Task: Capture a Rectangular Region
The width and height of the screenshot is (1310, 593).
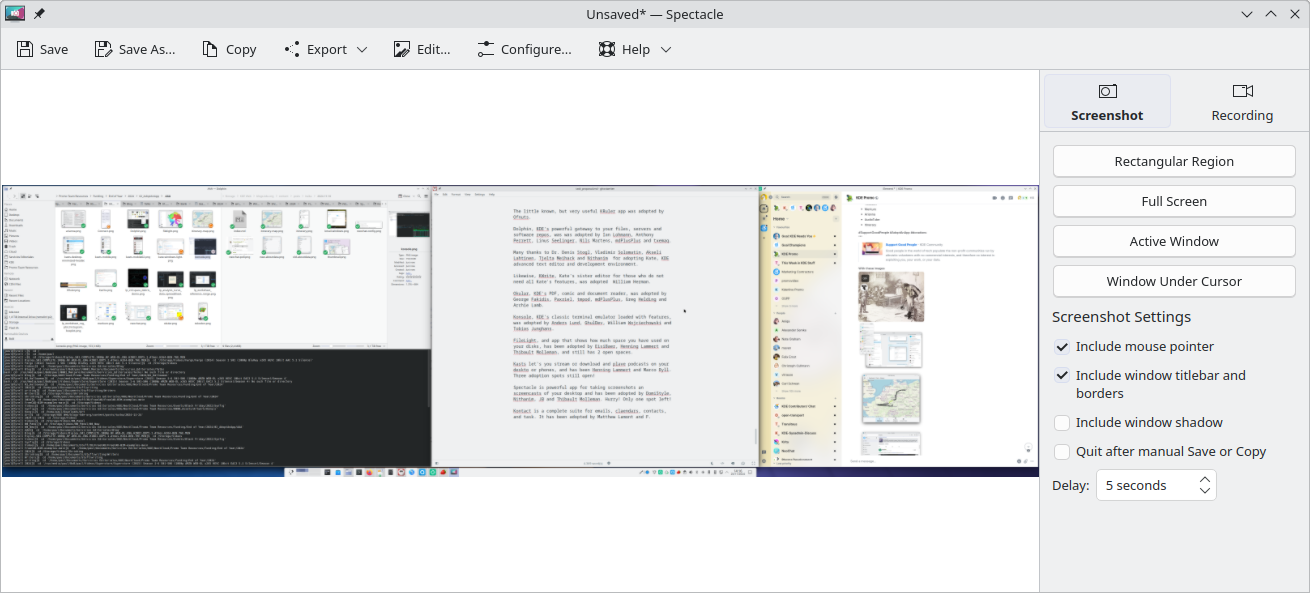Action: [1174, 161]
